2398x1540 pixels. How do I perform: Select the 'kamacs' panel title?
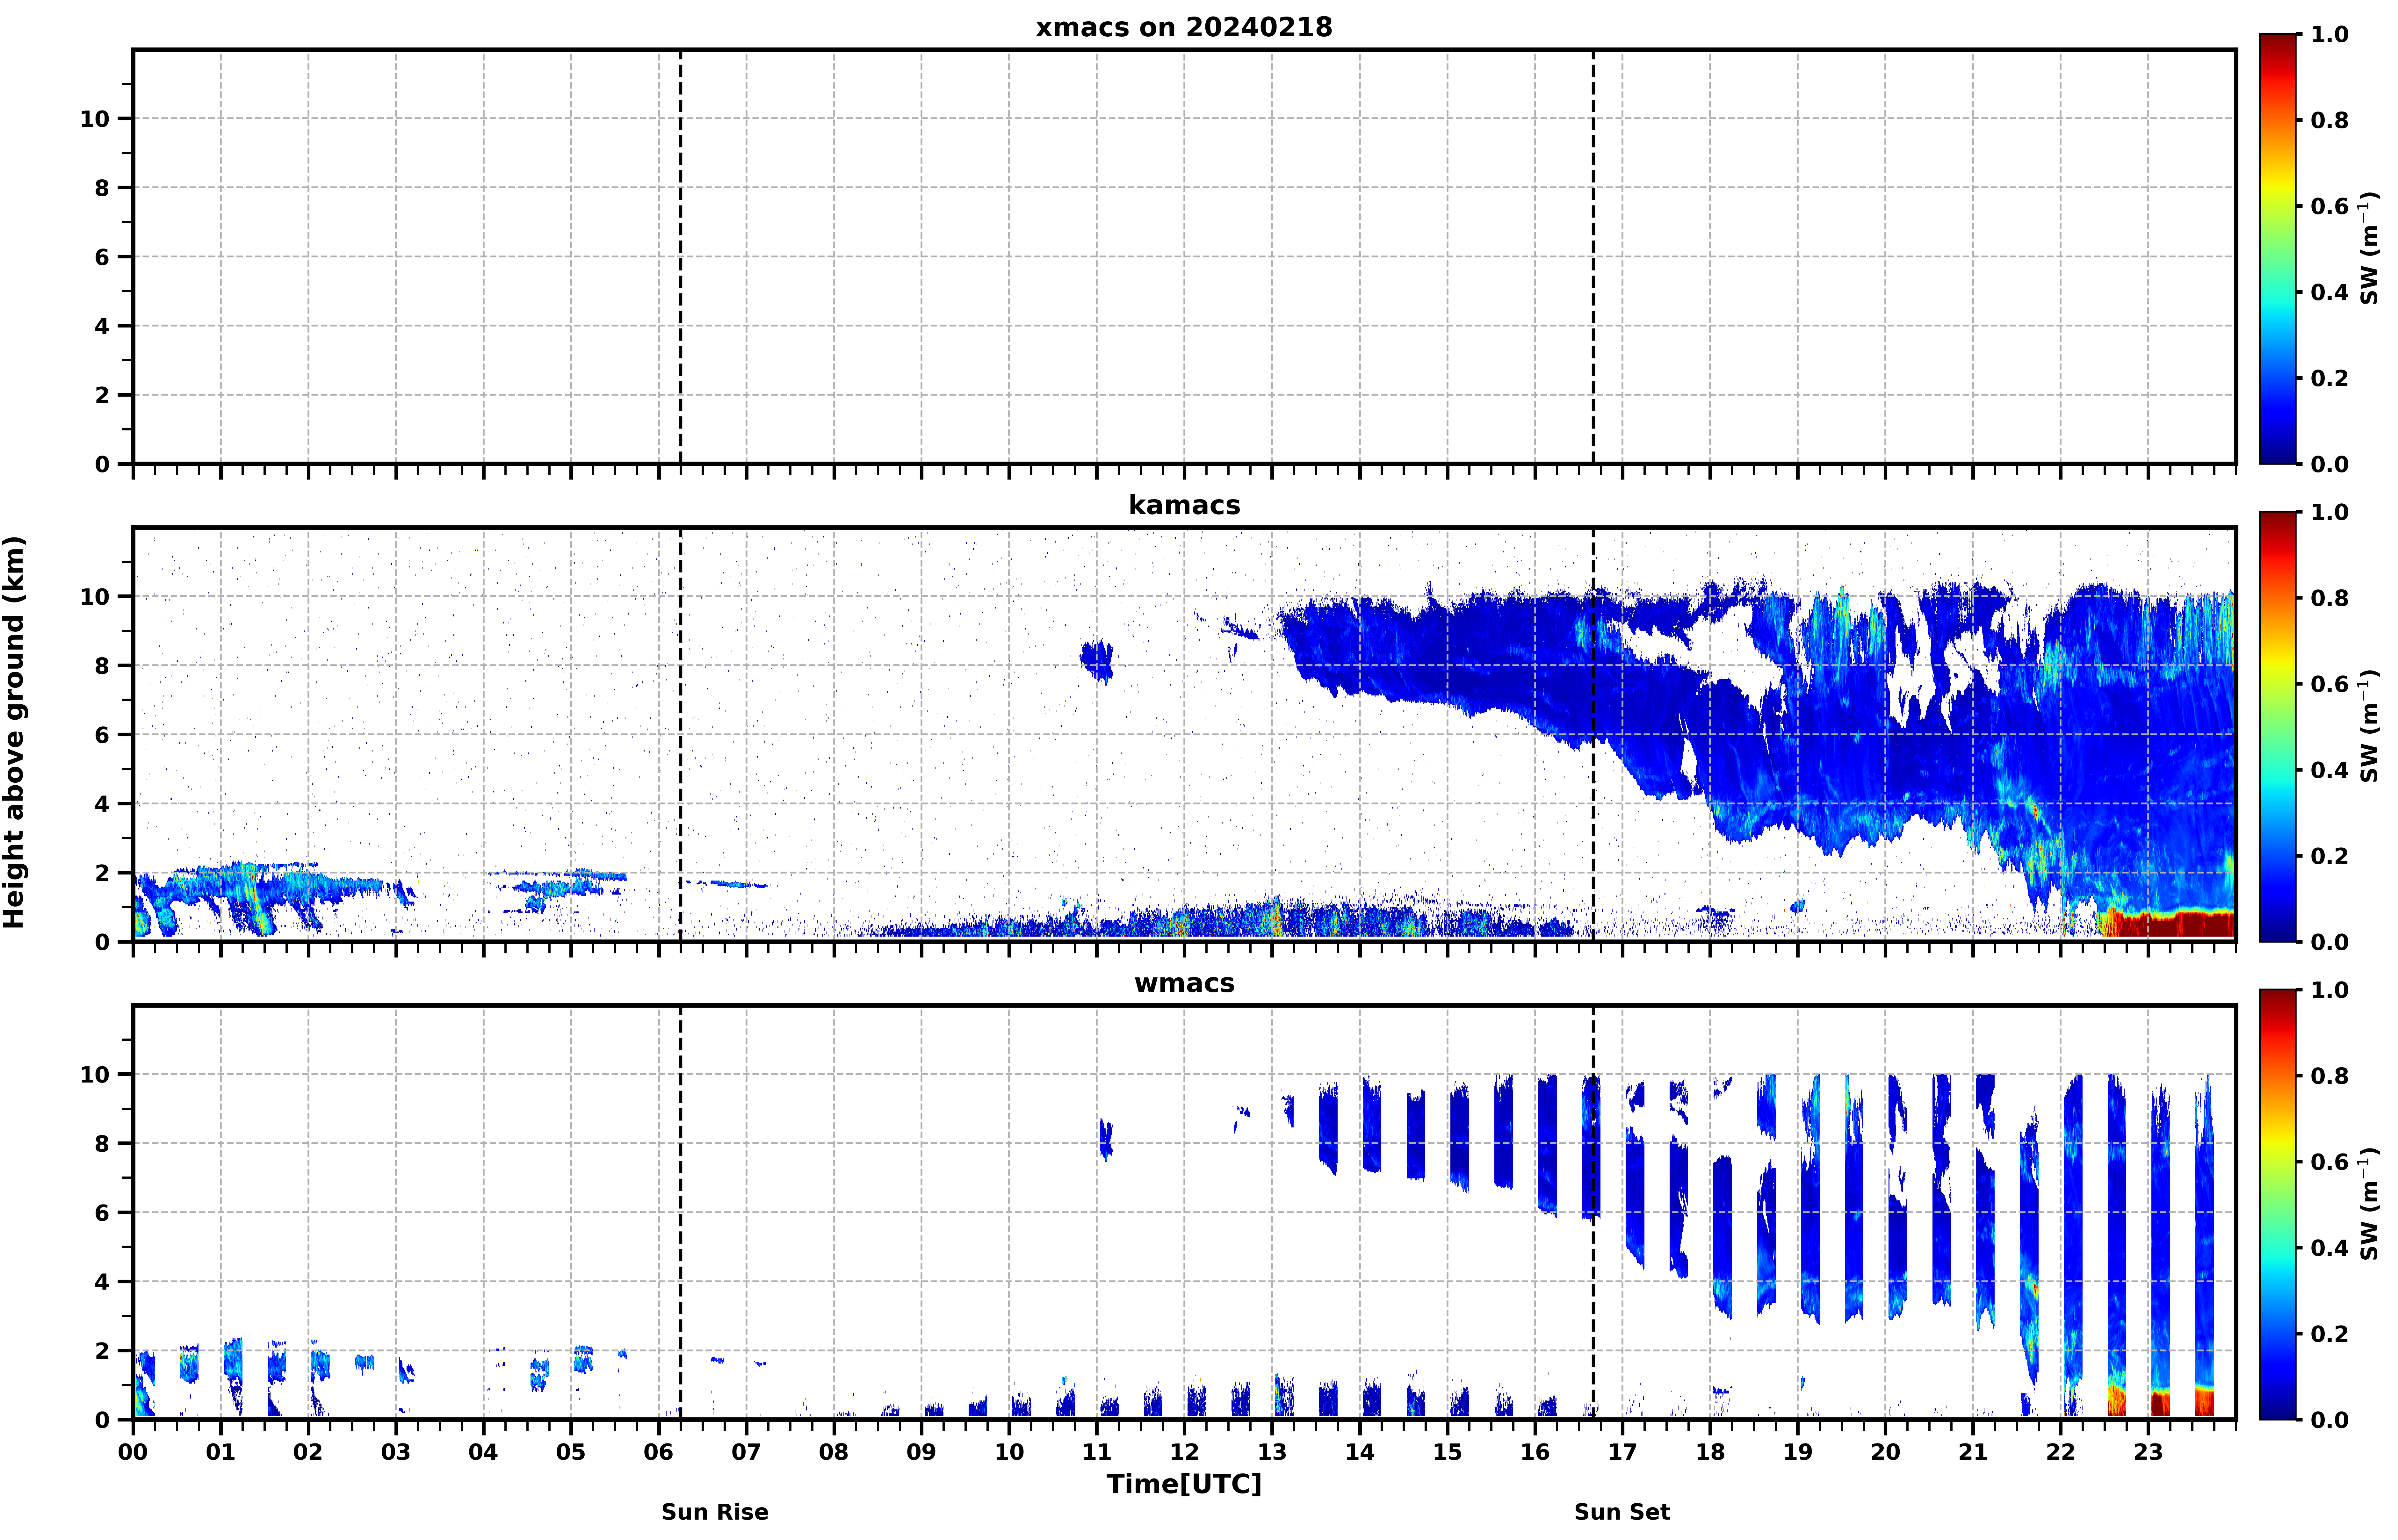(x=1184, y=505)
